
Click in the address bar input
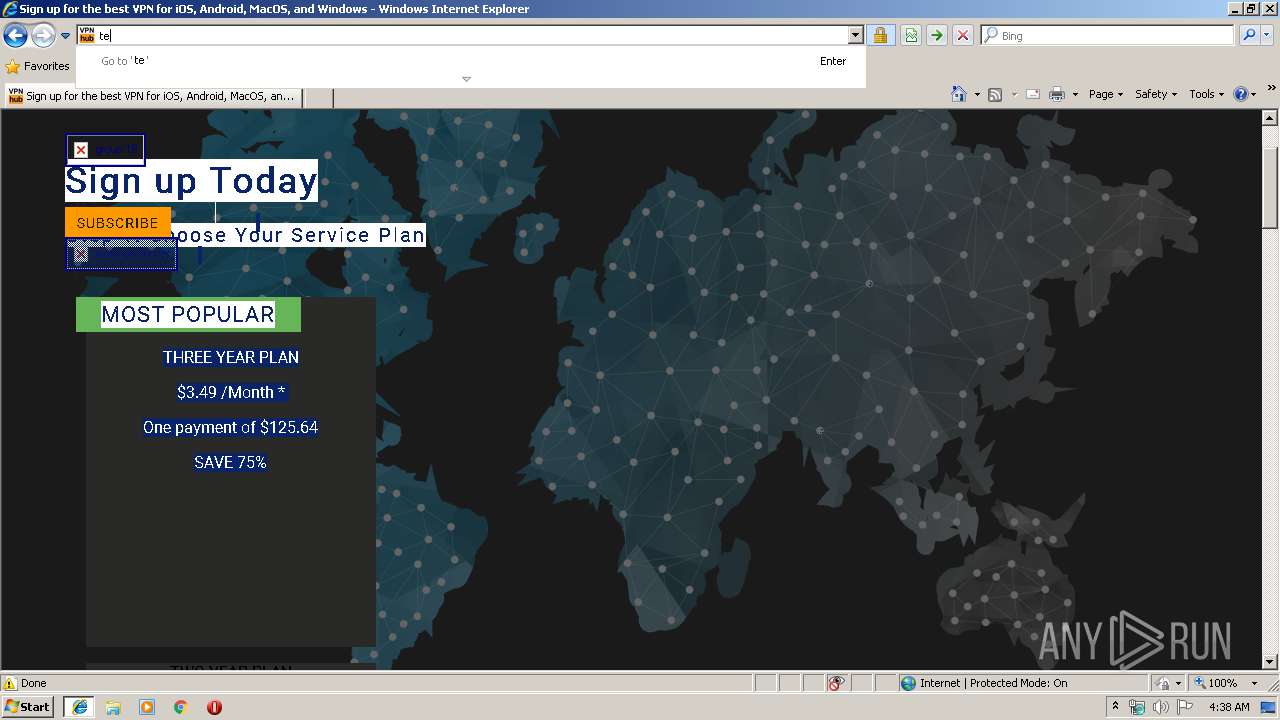pyautogui.click(x=470, y=35)
